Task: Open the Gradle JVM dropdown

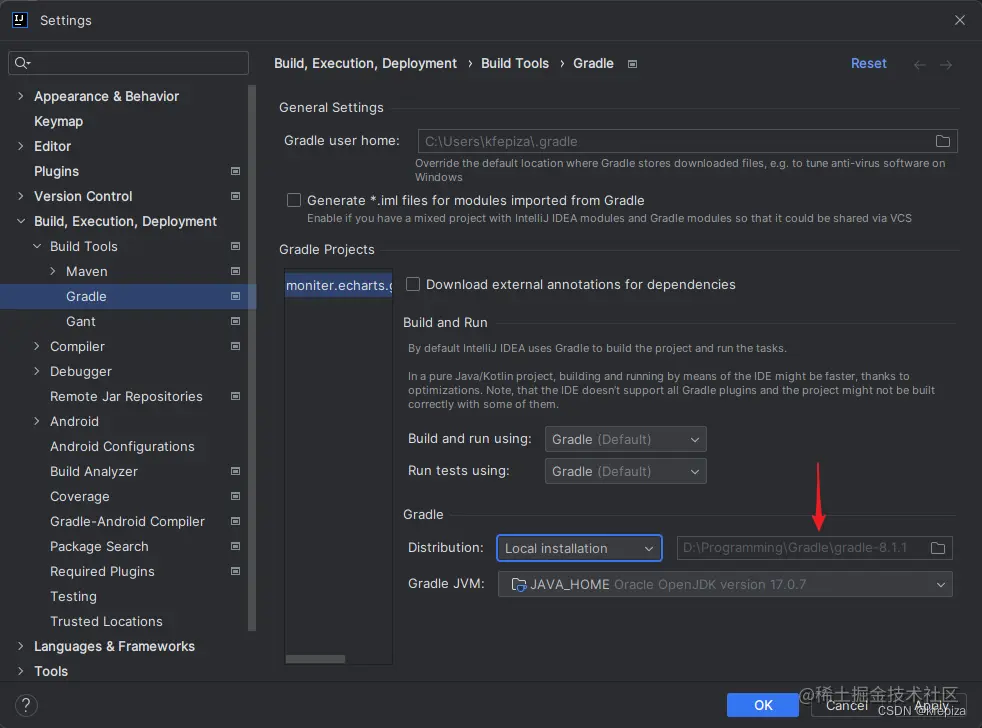Action: pyautogui.click(x=725, y=585)
